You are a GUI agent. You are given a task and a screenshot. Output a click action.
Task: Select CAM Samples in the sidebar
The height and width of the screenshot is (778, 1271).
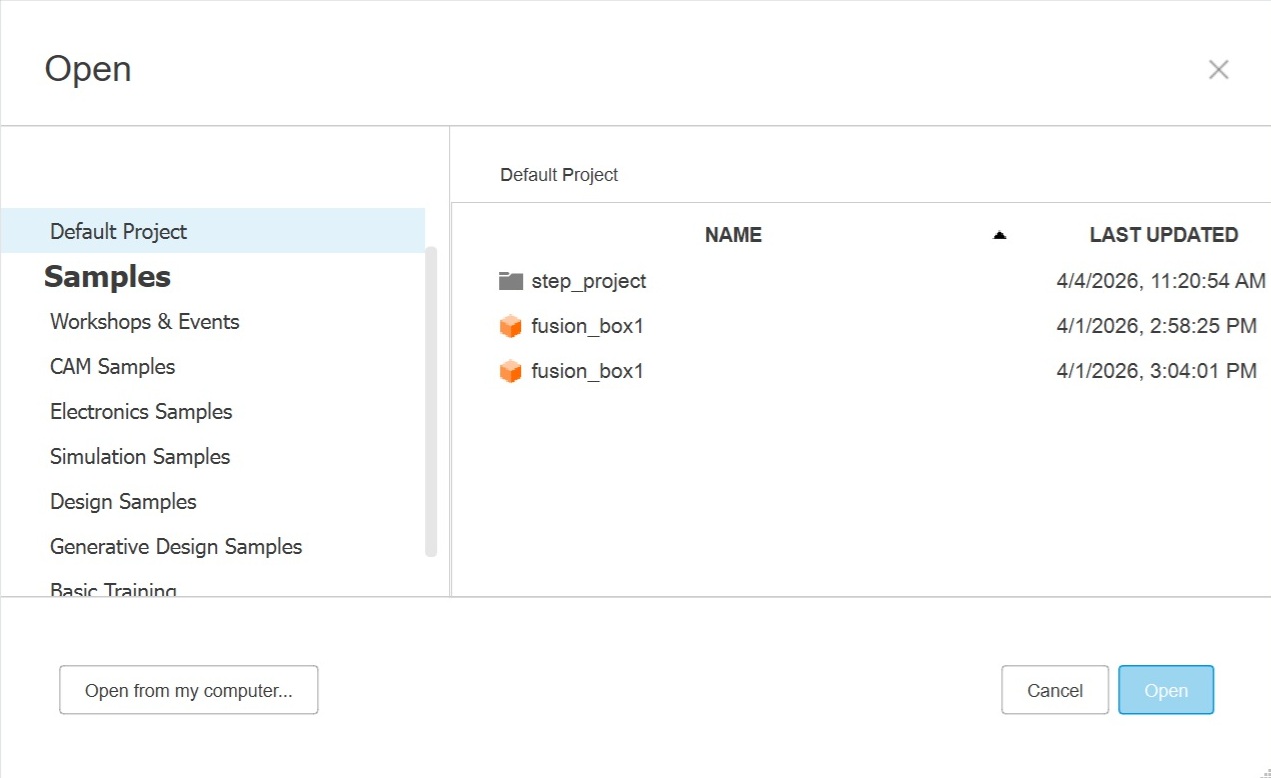113,366
